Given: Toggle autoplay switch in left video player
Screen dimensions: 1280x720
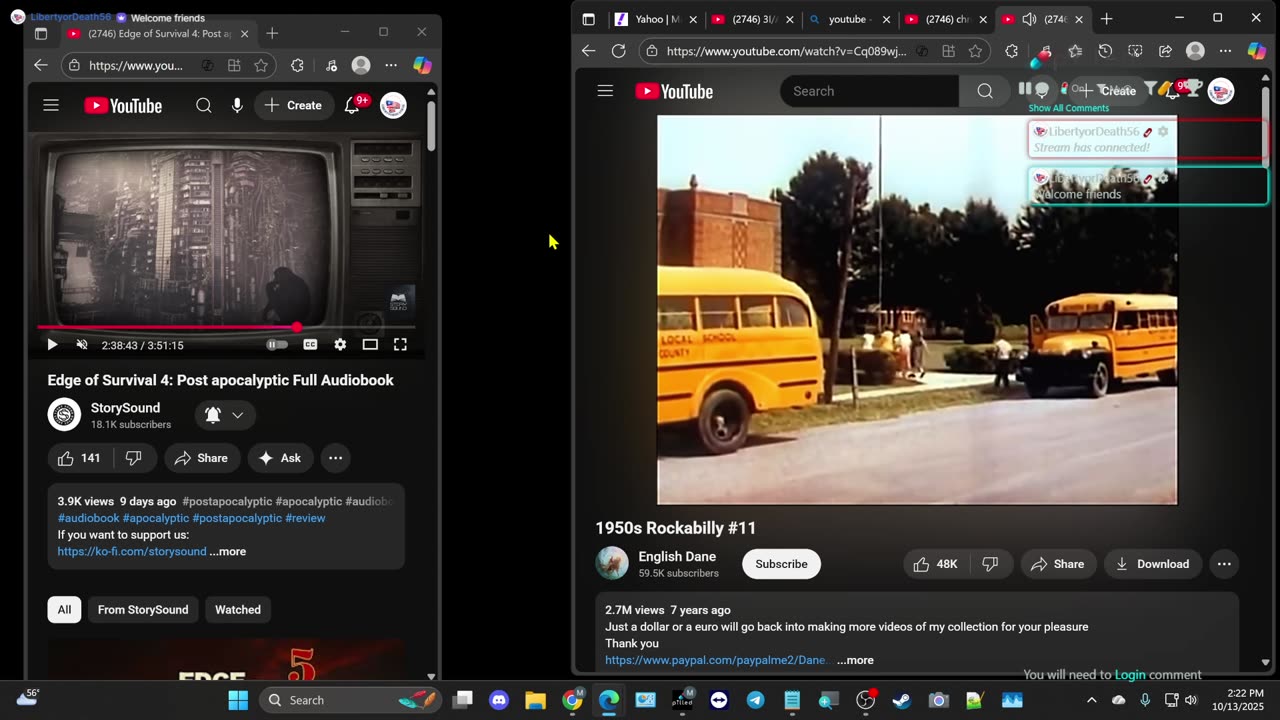Looking at the screenshot, I should pos(277,345).
